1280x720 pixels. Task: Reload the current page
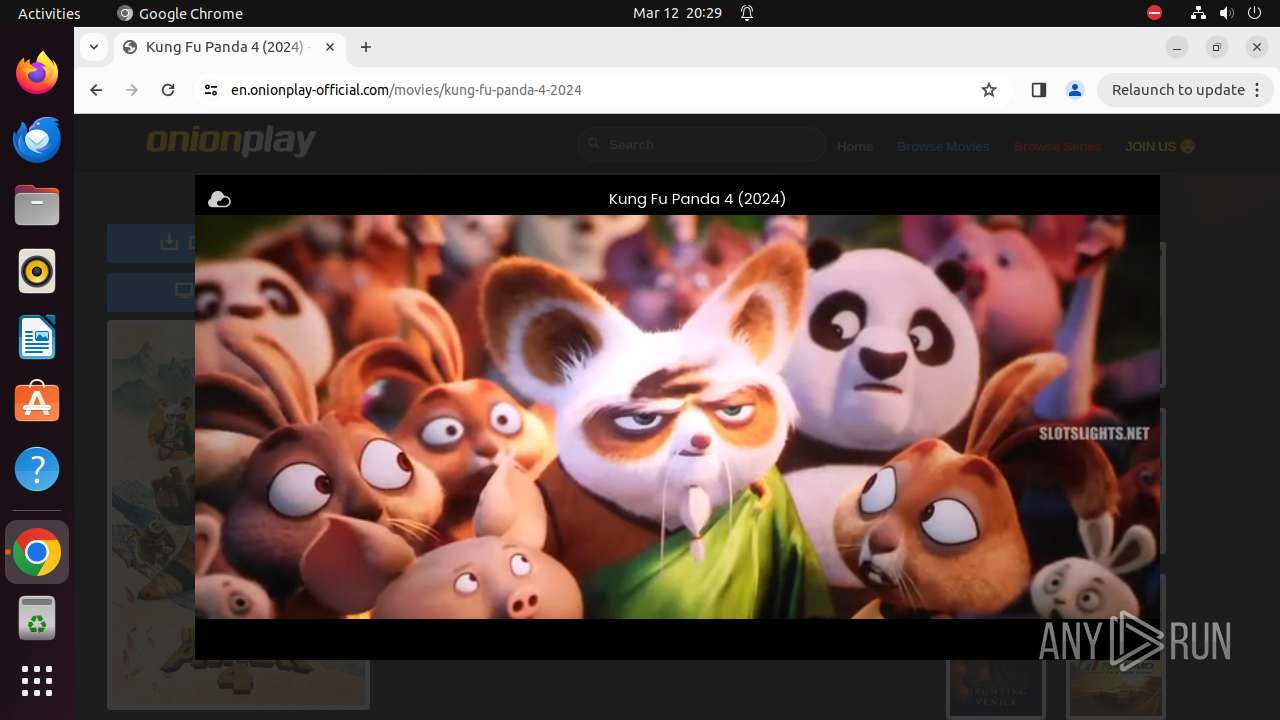coord(168,90)
